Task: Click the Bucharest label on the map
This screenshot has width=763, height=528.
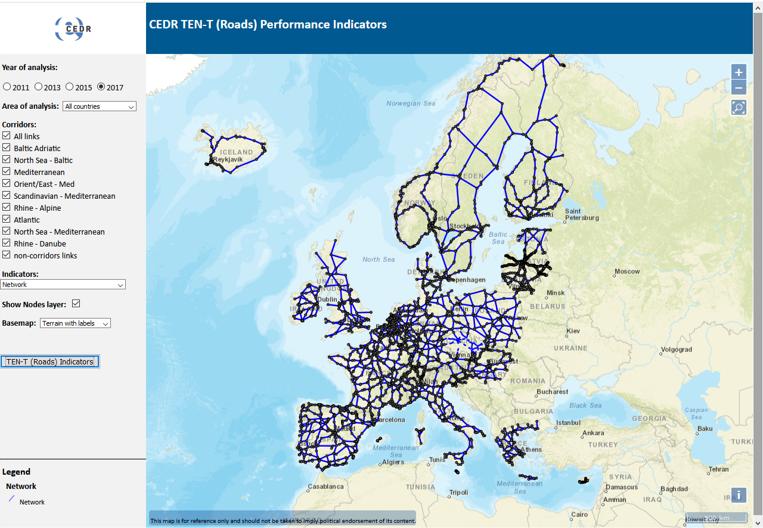Action: pyautogui.click(x=552, y=392)
